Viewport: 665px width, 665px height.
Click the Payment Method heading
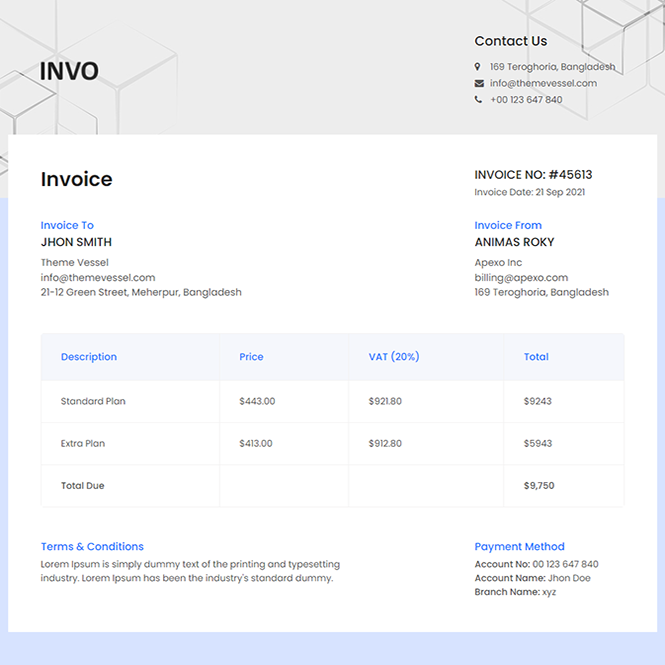point(519,547)
